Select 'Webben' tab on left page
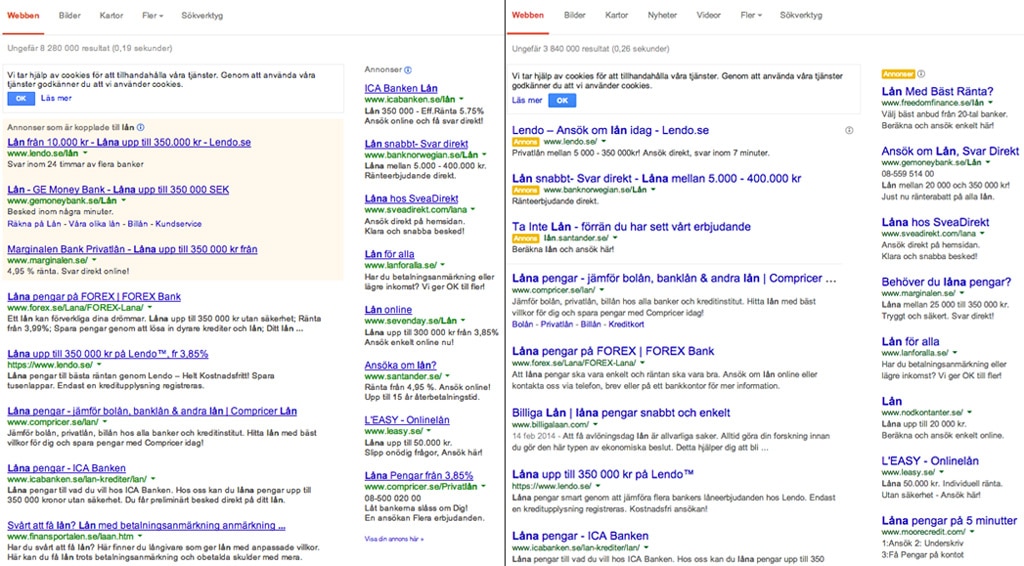The width and height of the screenshot is (1024, 566). click(24, 16)
